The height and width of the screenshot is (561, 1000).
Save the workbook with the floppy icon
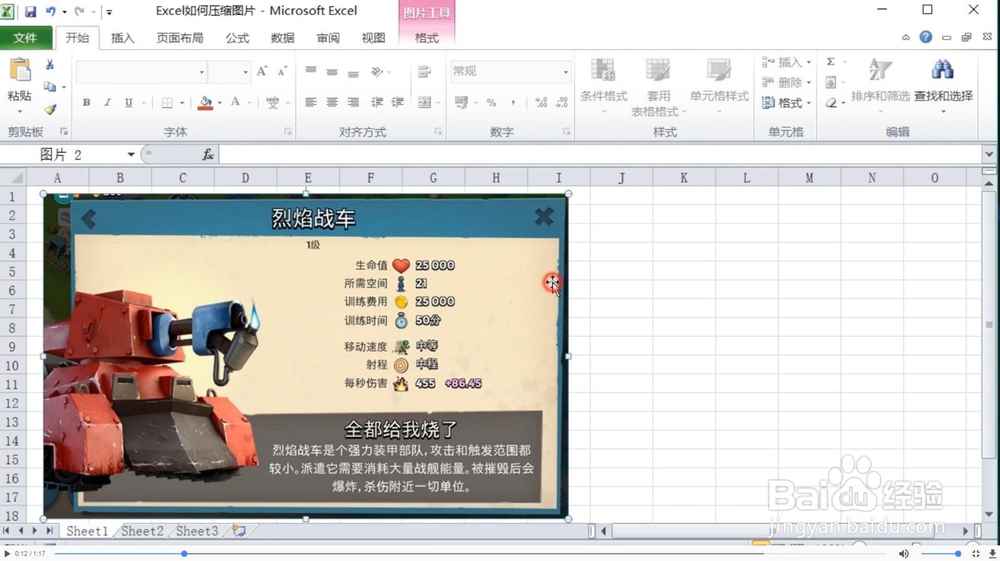[31, 11]
